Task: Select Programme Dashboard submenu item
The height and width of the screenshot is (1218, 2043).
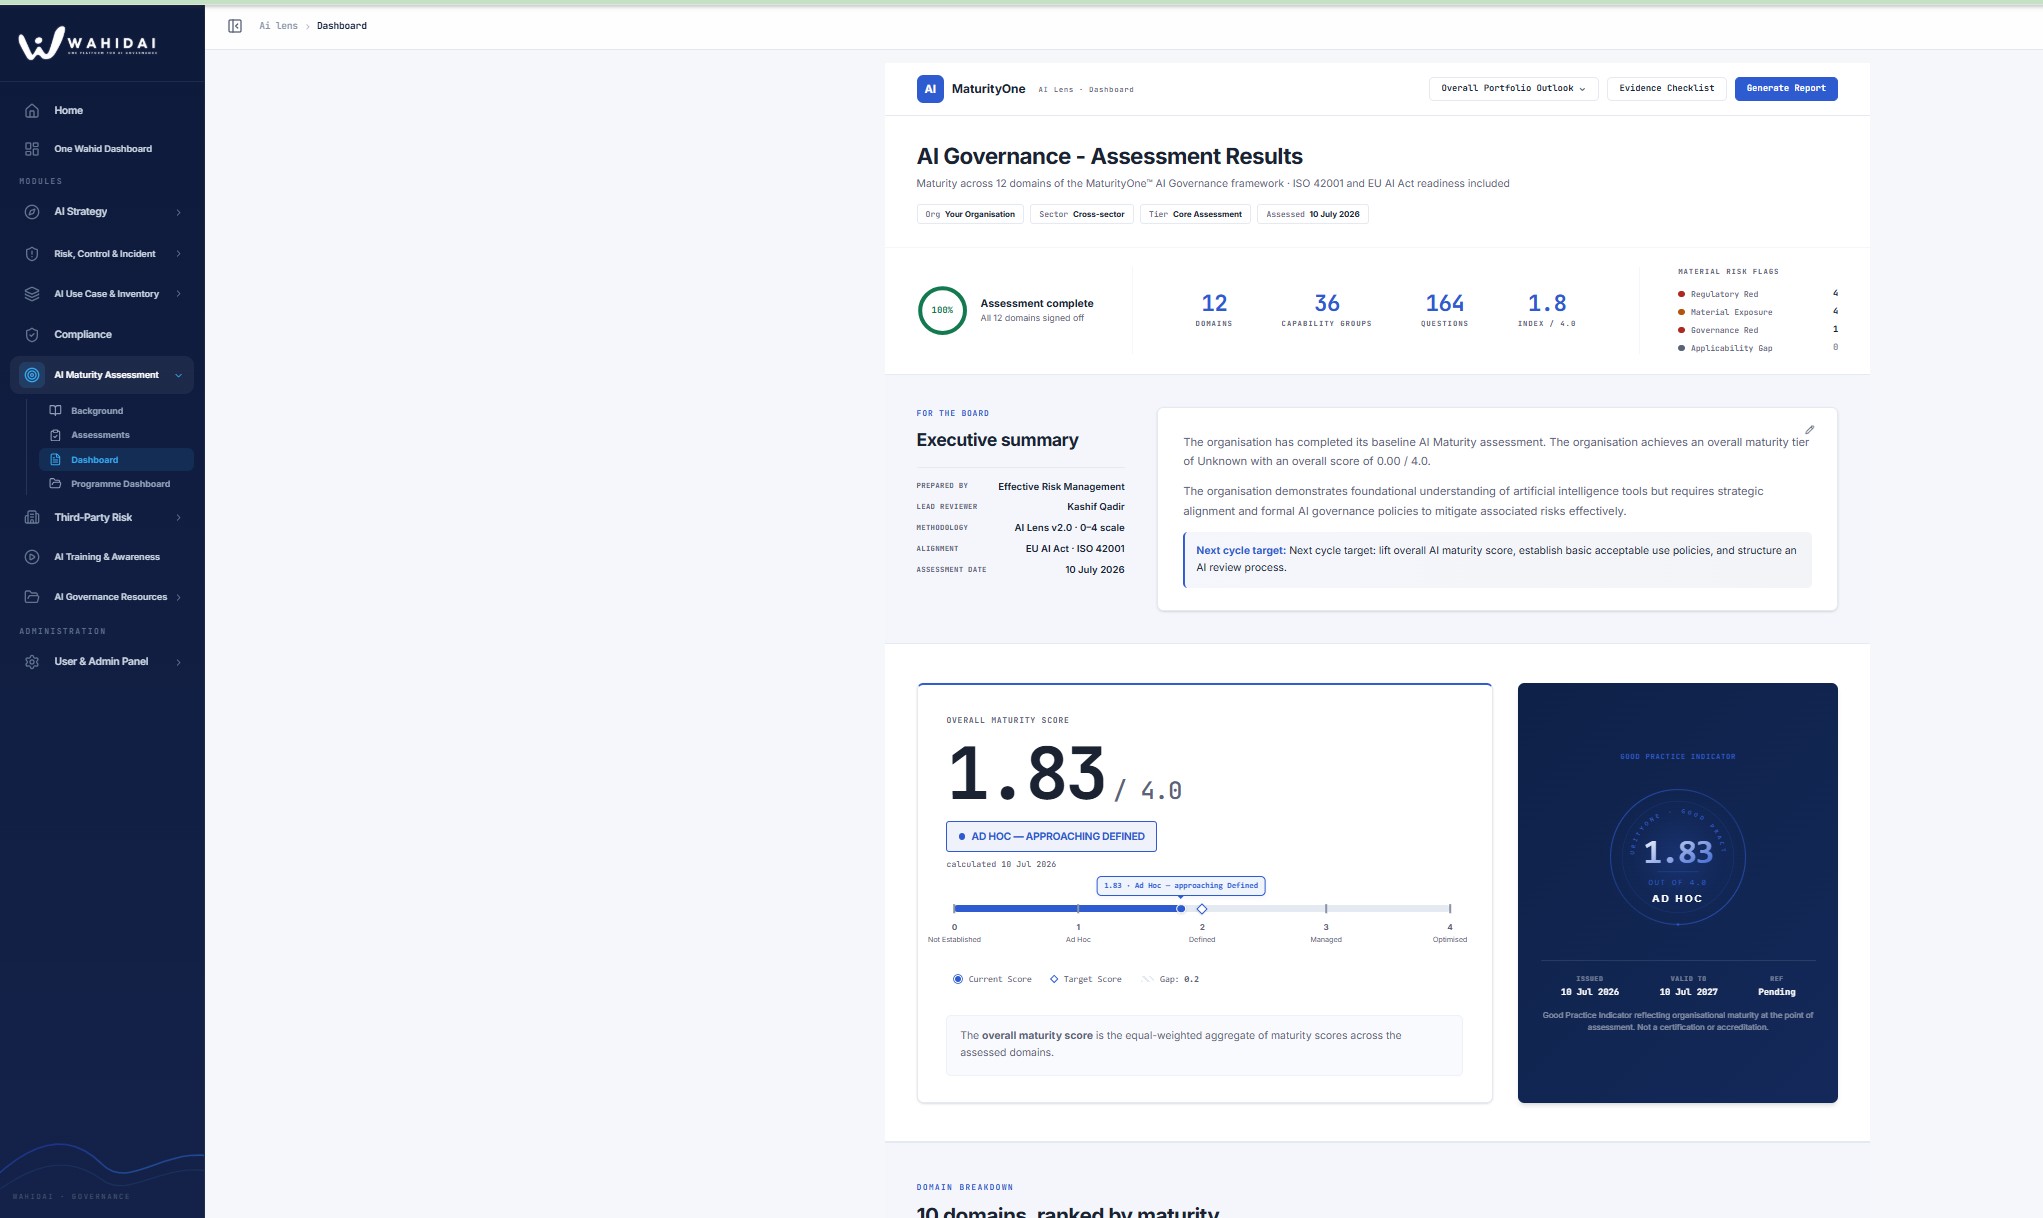Action: point(116,484)
